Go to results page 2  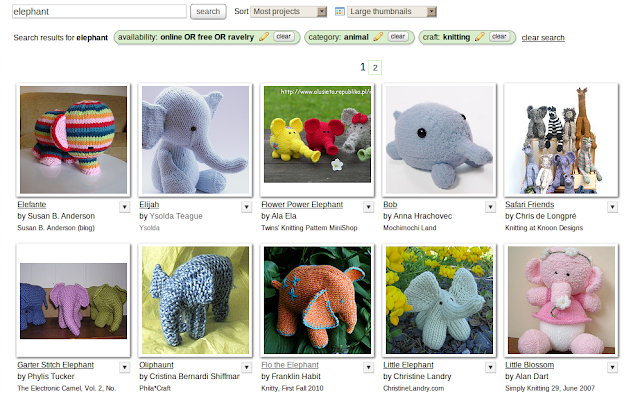(375, 68)
